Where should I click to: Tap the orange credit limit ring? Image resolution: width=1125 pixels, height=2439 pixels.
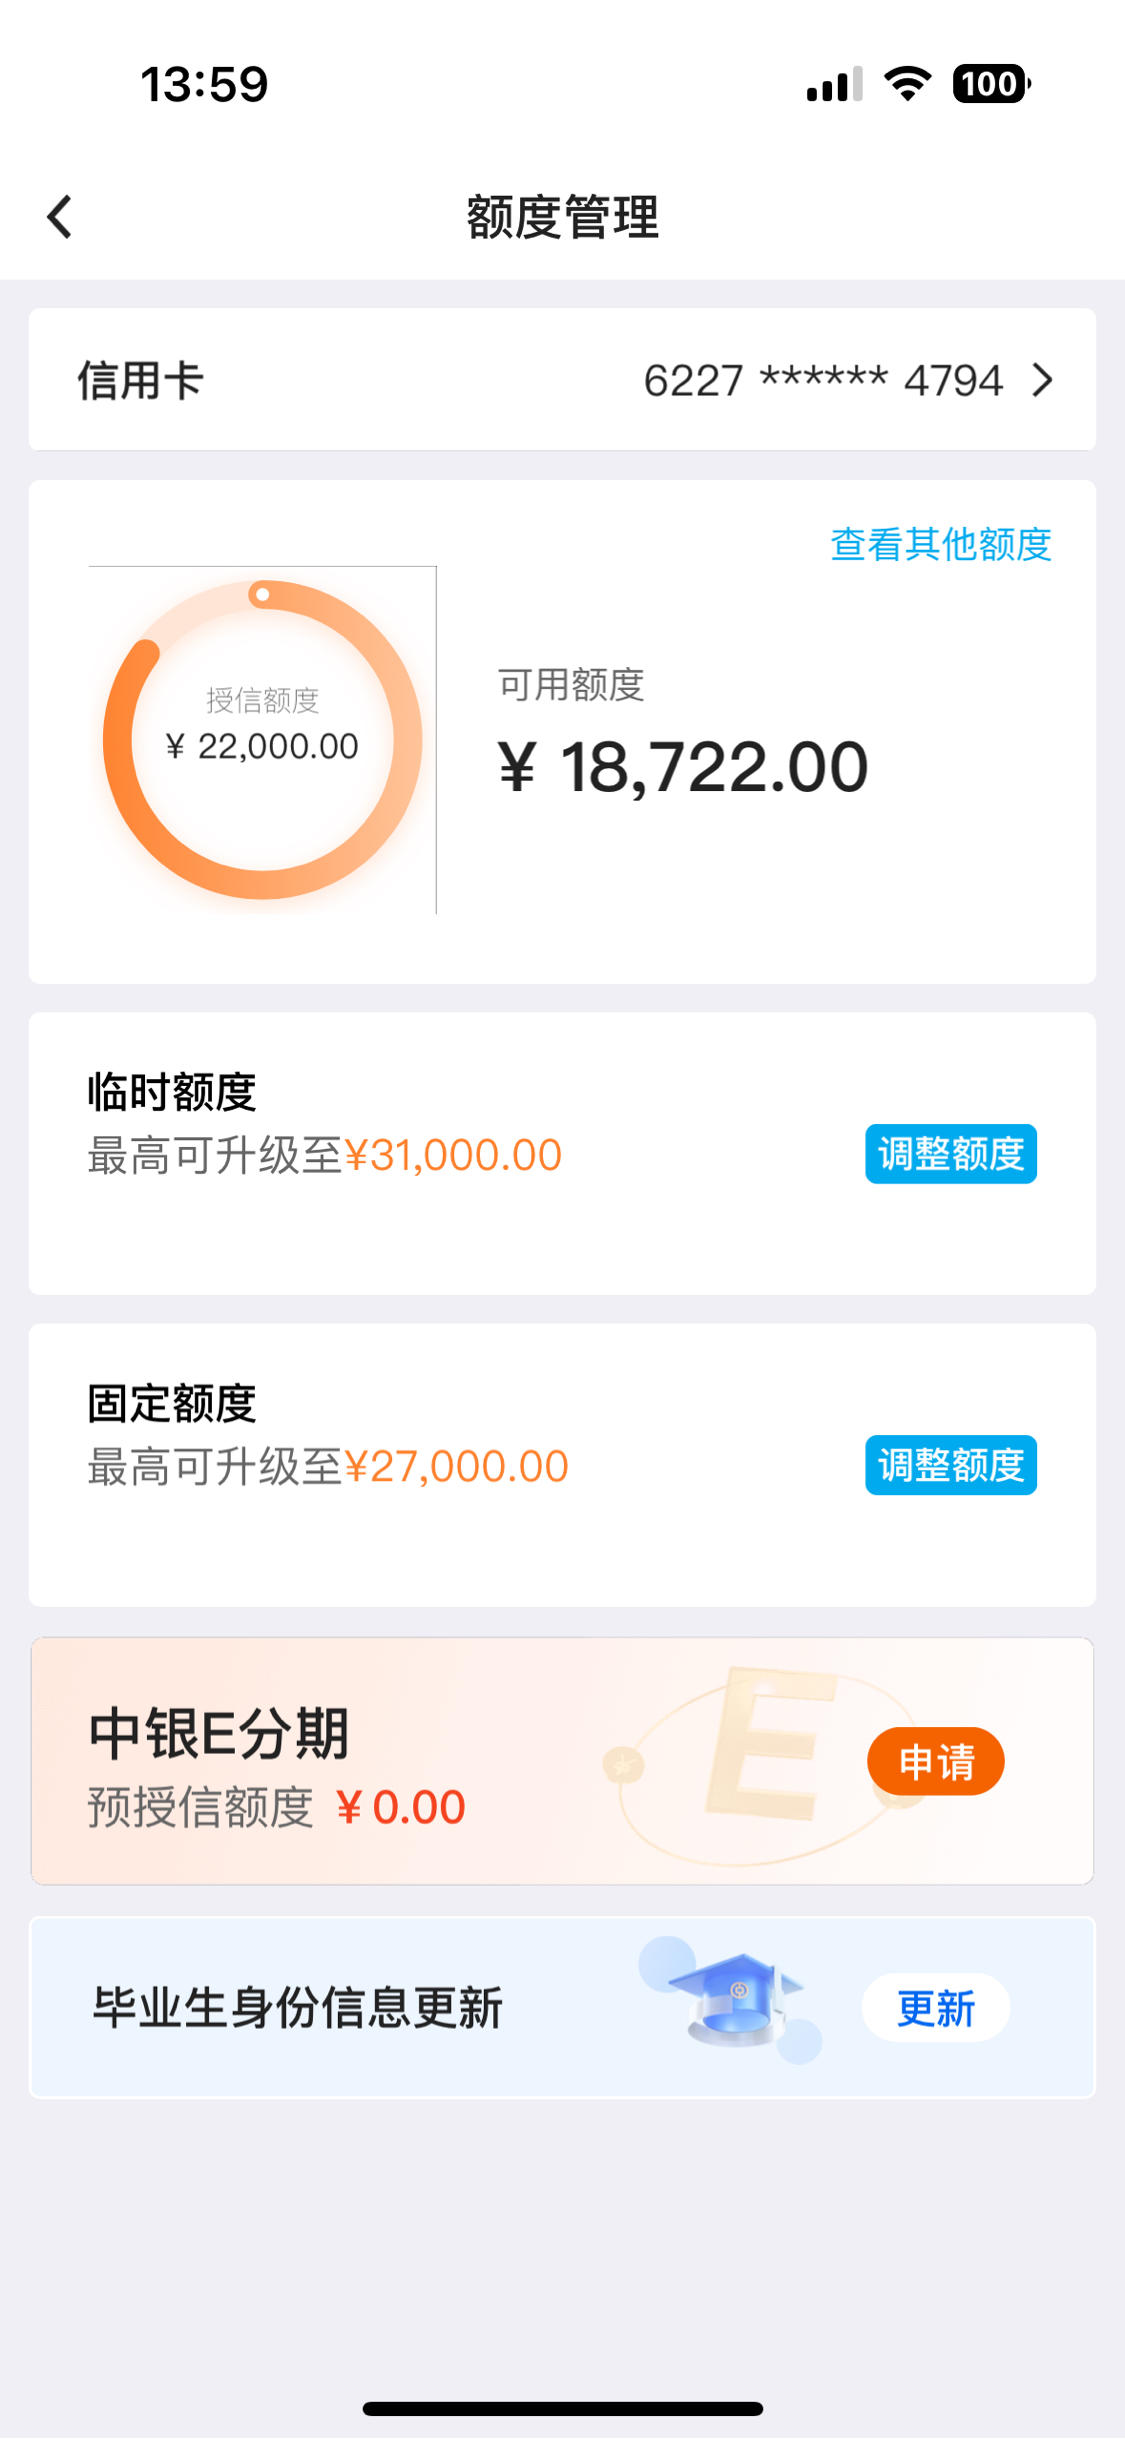point(262,740)
